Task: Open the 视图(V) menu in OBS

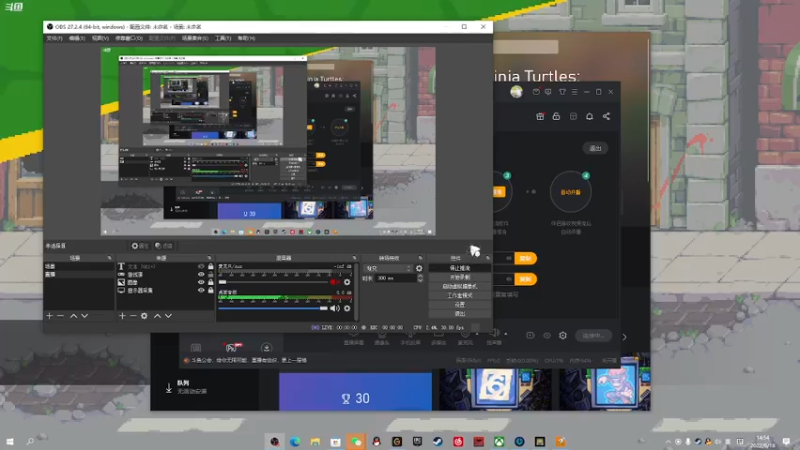Action: (100, 38)
